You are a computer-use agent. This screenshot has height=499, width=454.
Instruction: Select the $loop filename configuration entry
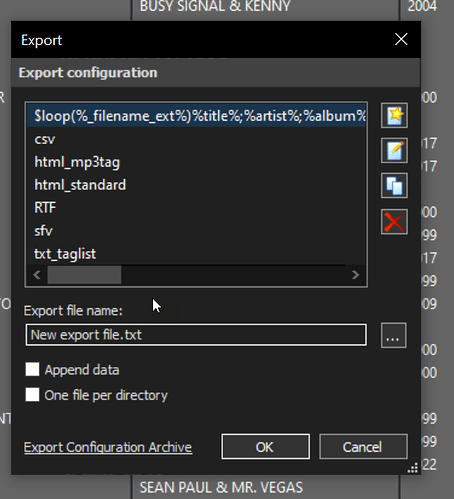click(x=196, y=116)
